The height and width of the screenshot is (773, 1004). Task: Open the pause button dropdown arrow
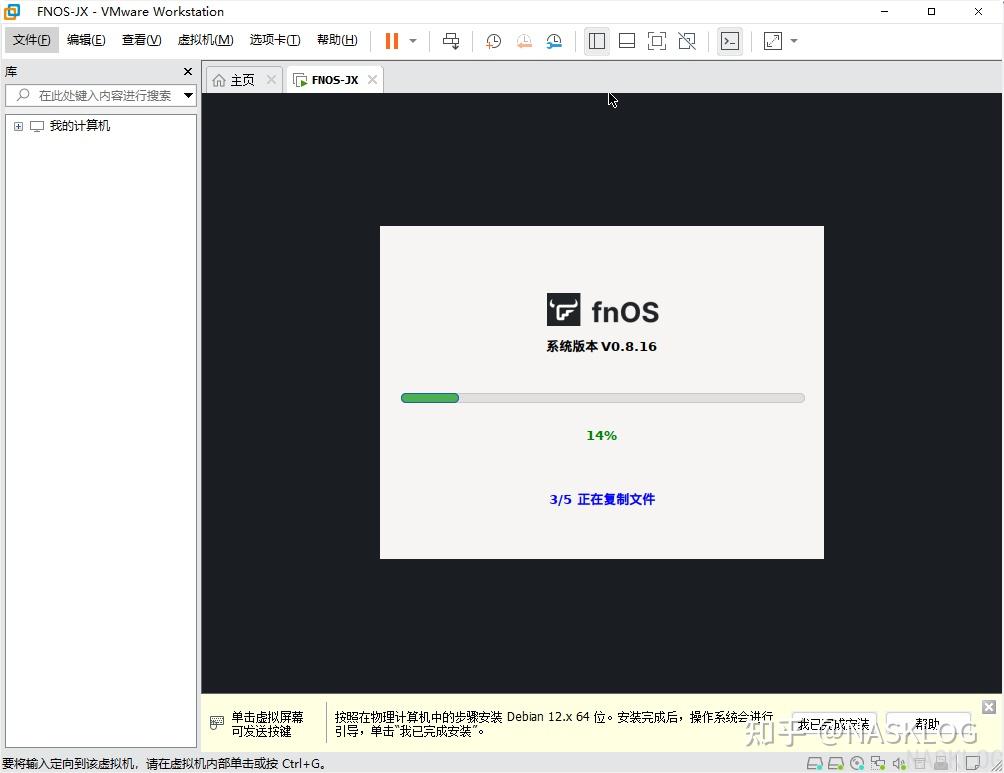click(410, 41)
